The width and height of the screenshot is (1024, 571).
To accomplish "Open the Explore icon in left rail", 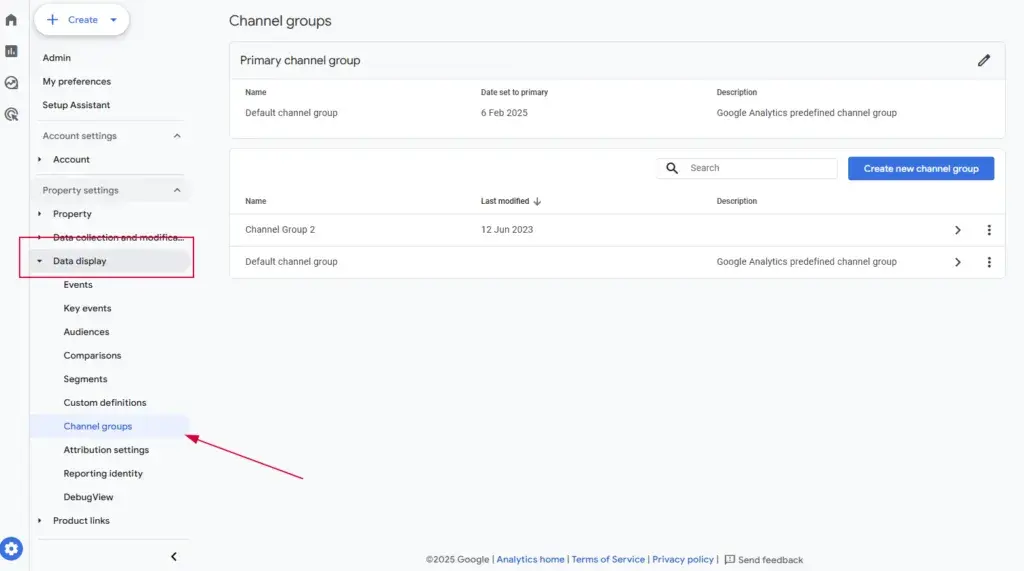I will 11,83.
